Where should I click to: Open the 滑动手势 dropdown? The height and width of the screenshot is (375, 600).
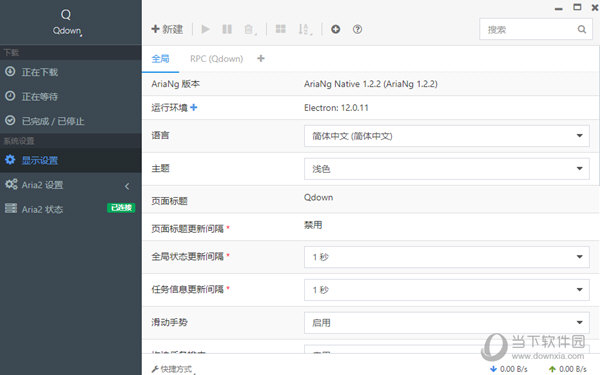[447, 323]
